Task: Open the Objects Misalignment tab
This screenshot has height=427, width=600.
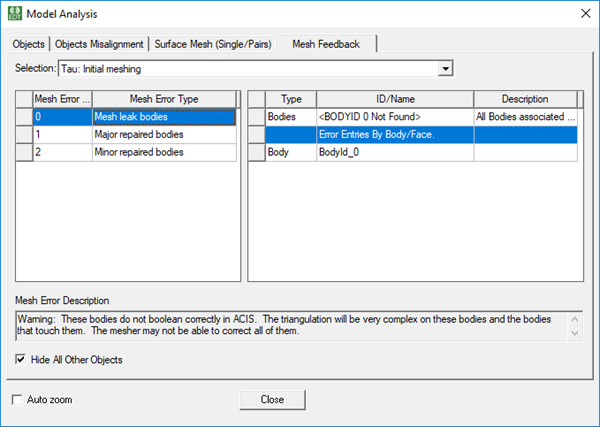Action: click(x=99, y=44)
